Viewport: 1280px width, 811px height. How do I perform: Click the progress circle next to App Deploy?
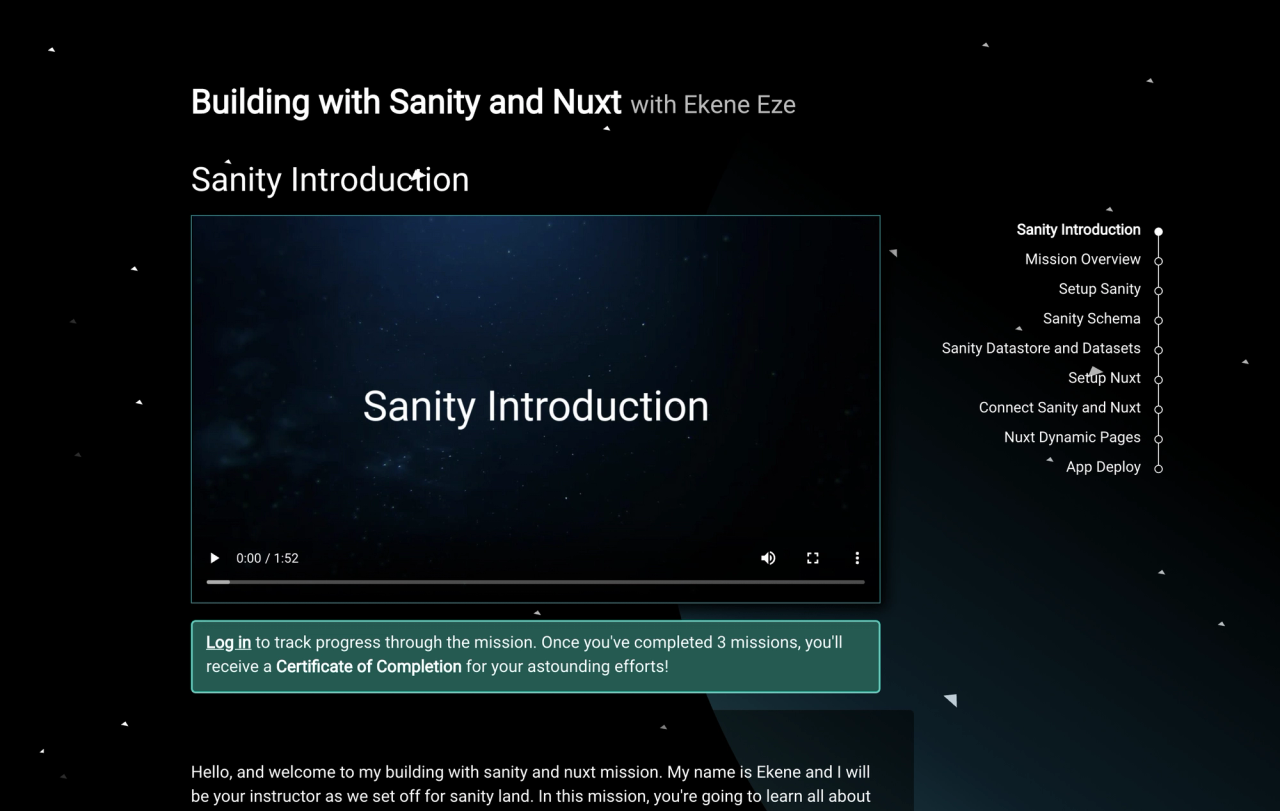[1158, 467]
